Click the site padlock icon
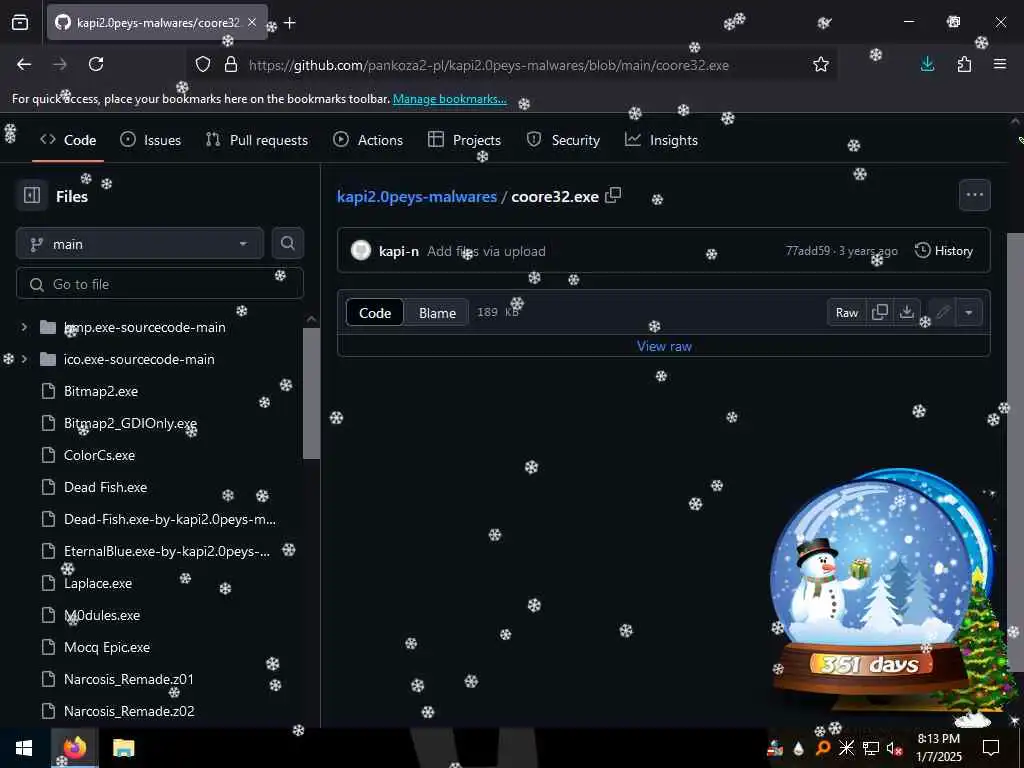The height and width of the screenshot is (768, 1024). point(231,64)
